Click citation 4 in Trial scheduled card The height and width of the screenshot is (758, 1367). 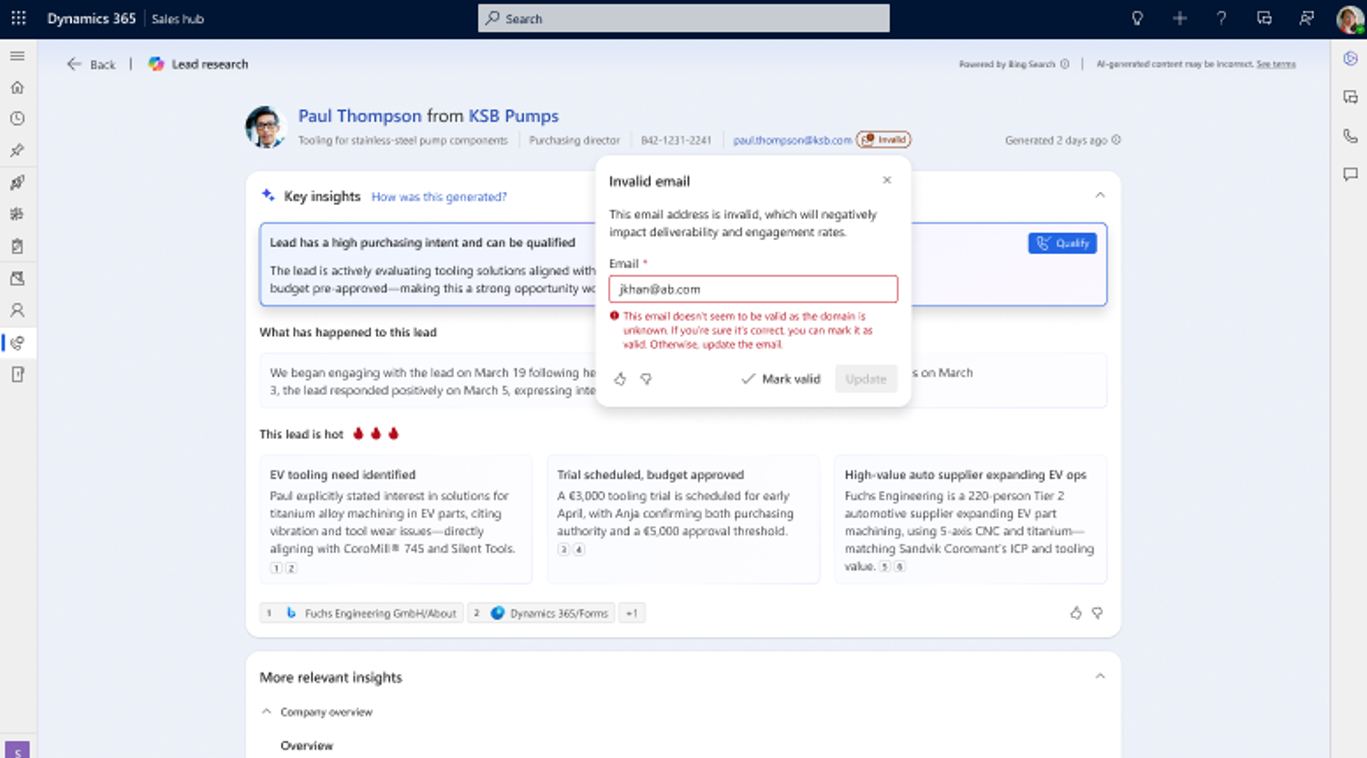coord(579,550)
